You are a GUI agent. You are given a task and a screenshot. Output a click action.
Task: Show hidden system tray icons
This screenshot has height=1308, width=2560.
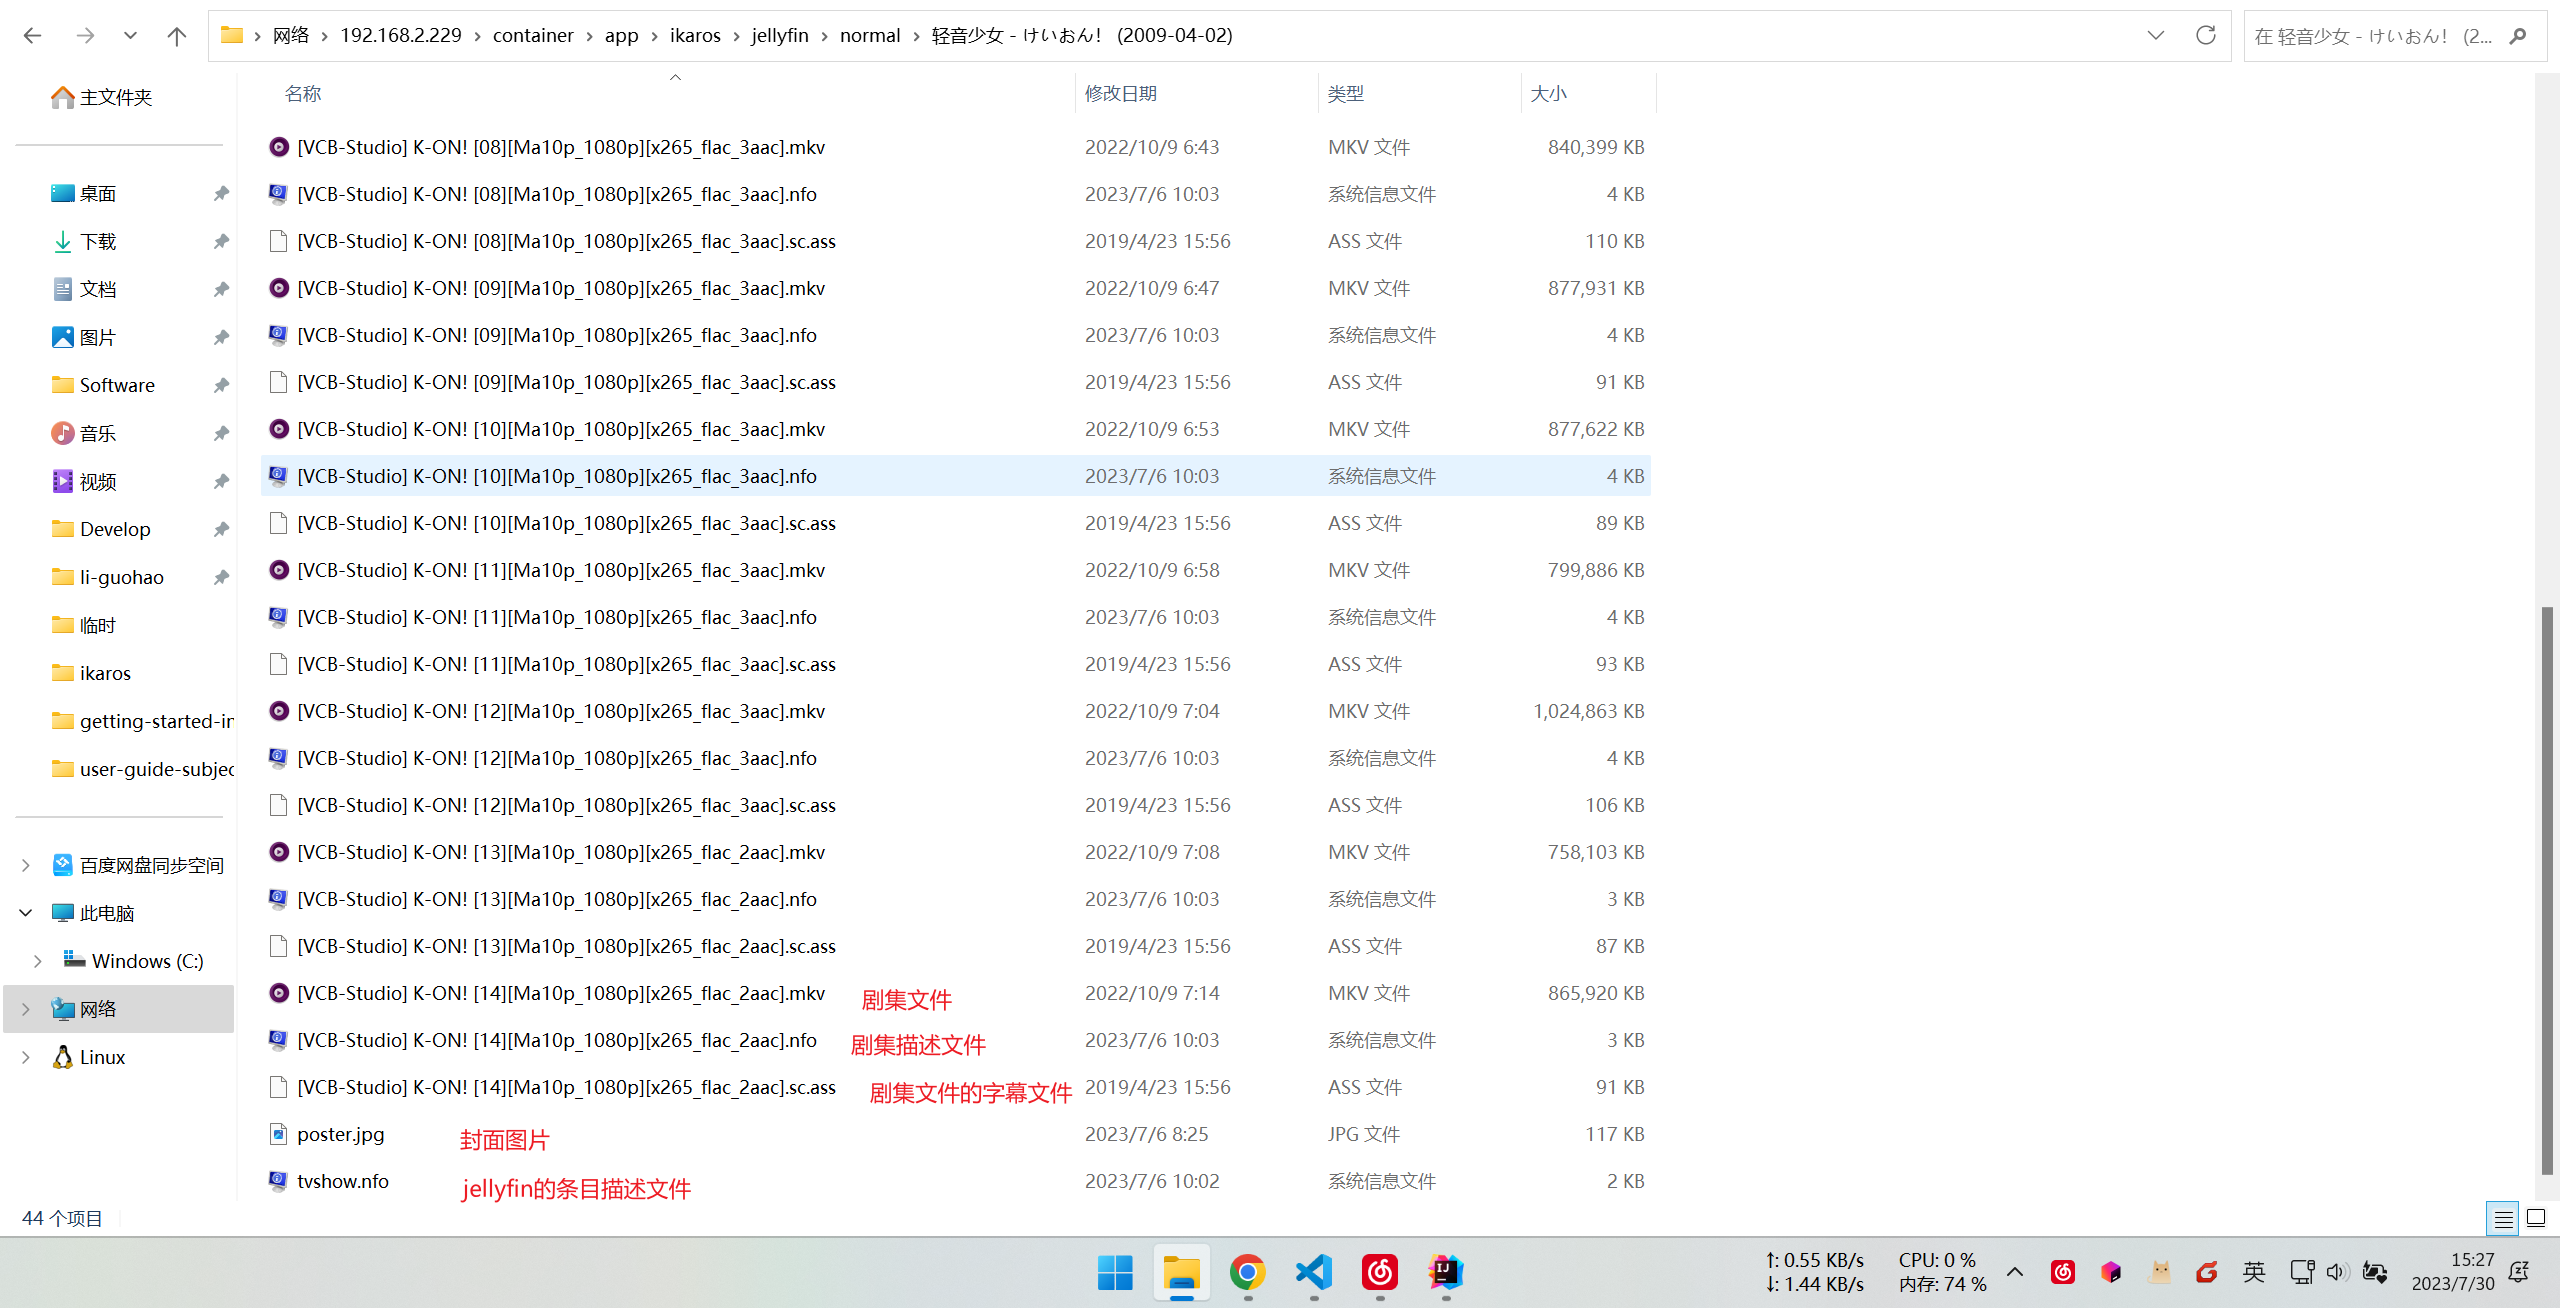(2015, 1272)
